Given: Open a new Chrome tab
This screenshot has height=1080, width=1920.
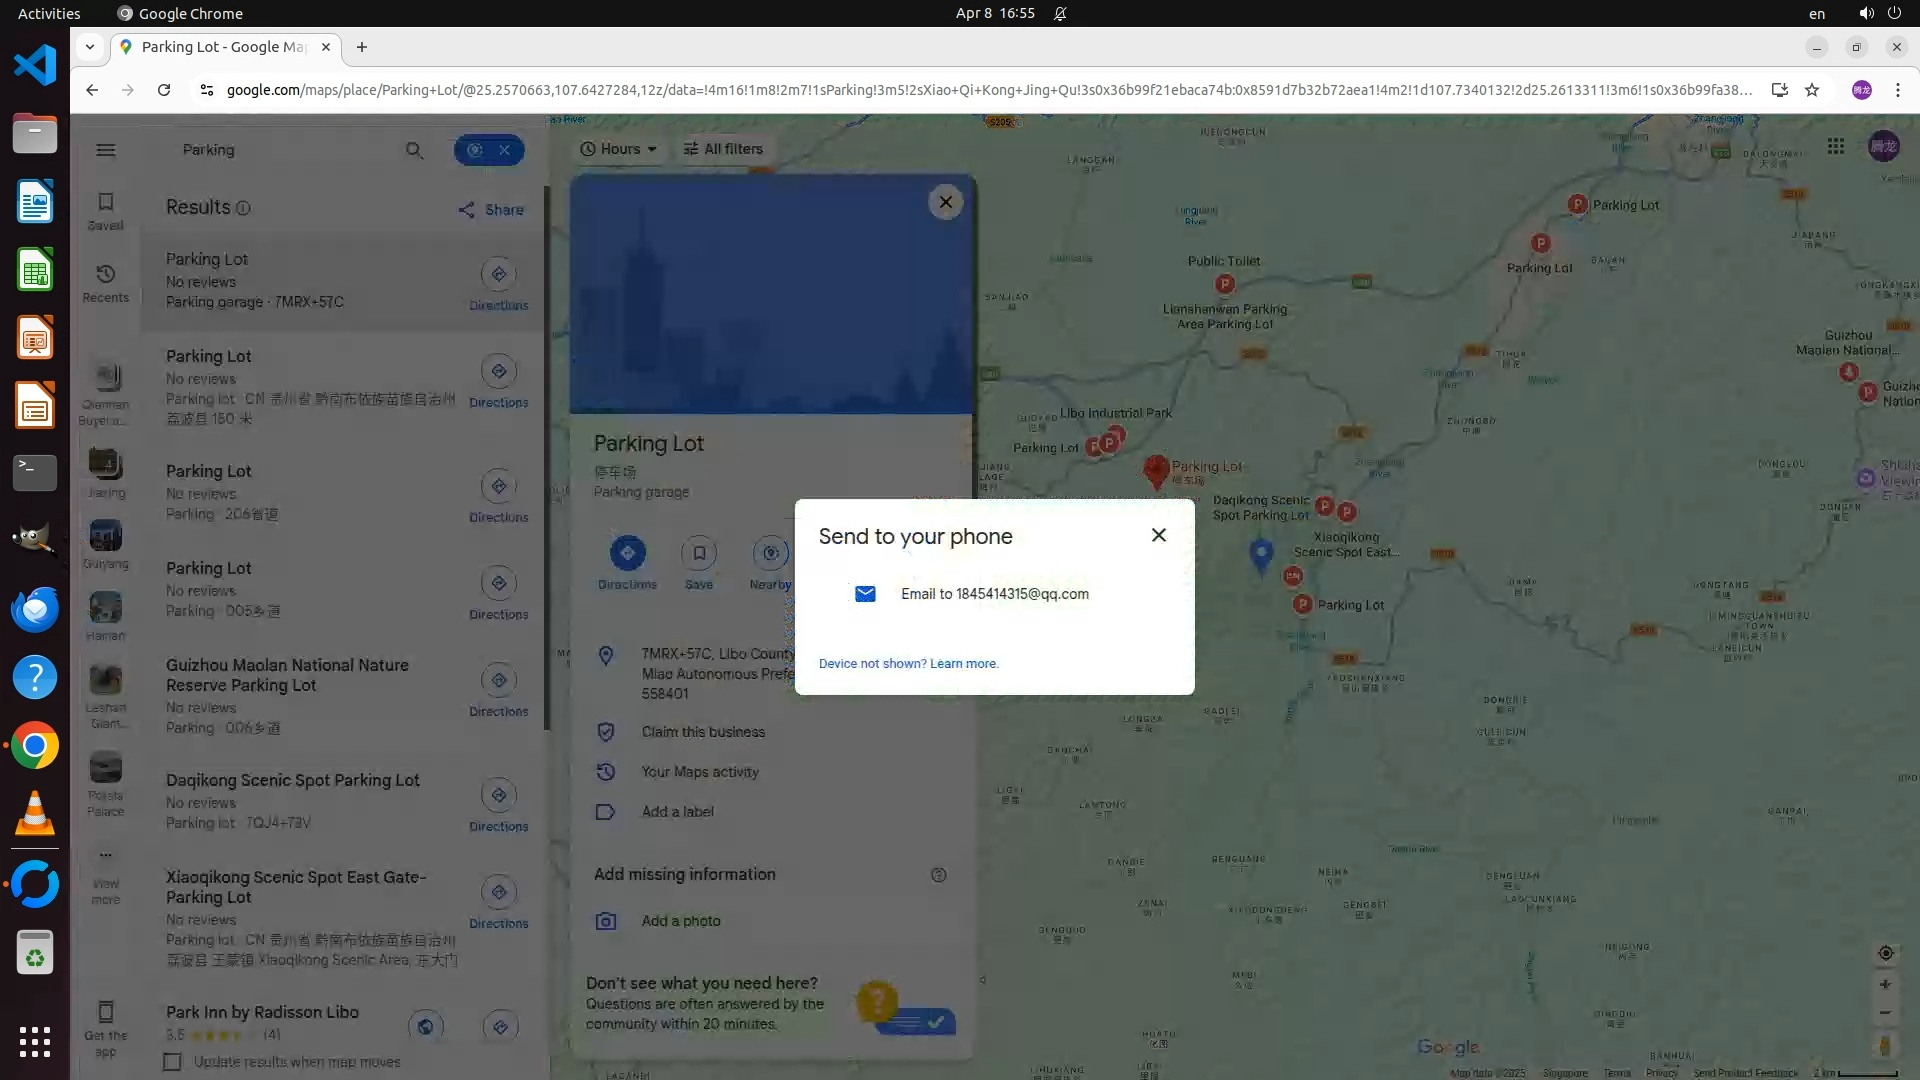Looking at the screenshot, I should (x=362, y=47).
